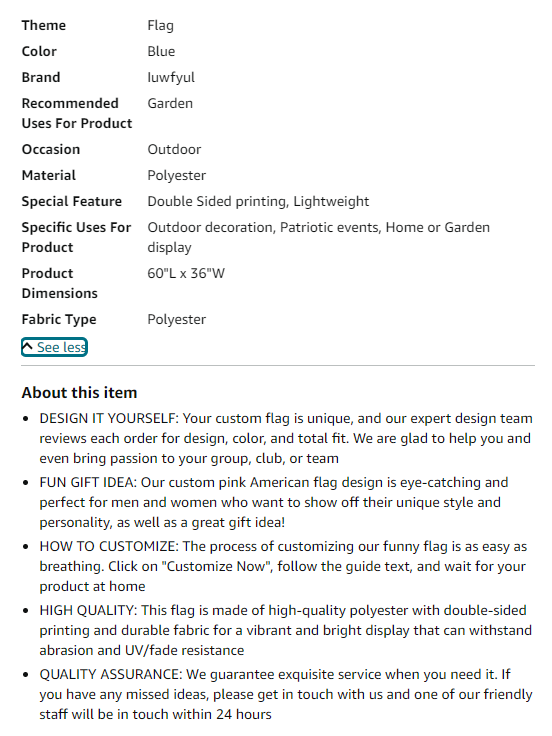Select the Double Sided printing, Lightweight text

(x=258, y=201)
